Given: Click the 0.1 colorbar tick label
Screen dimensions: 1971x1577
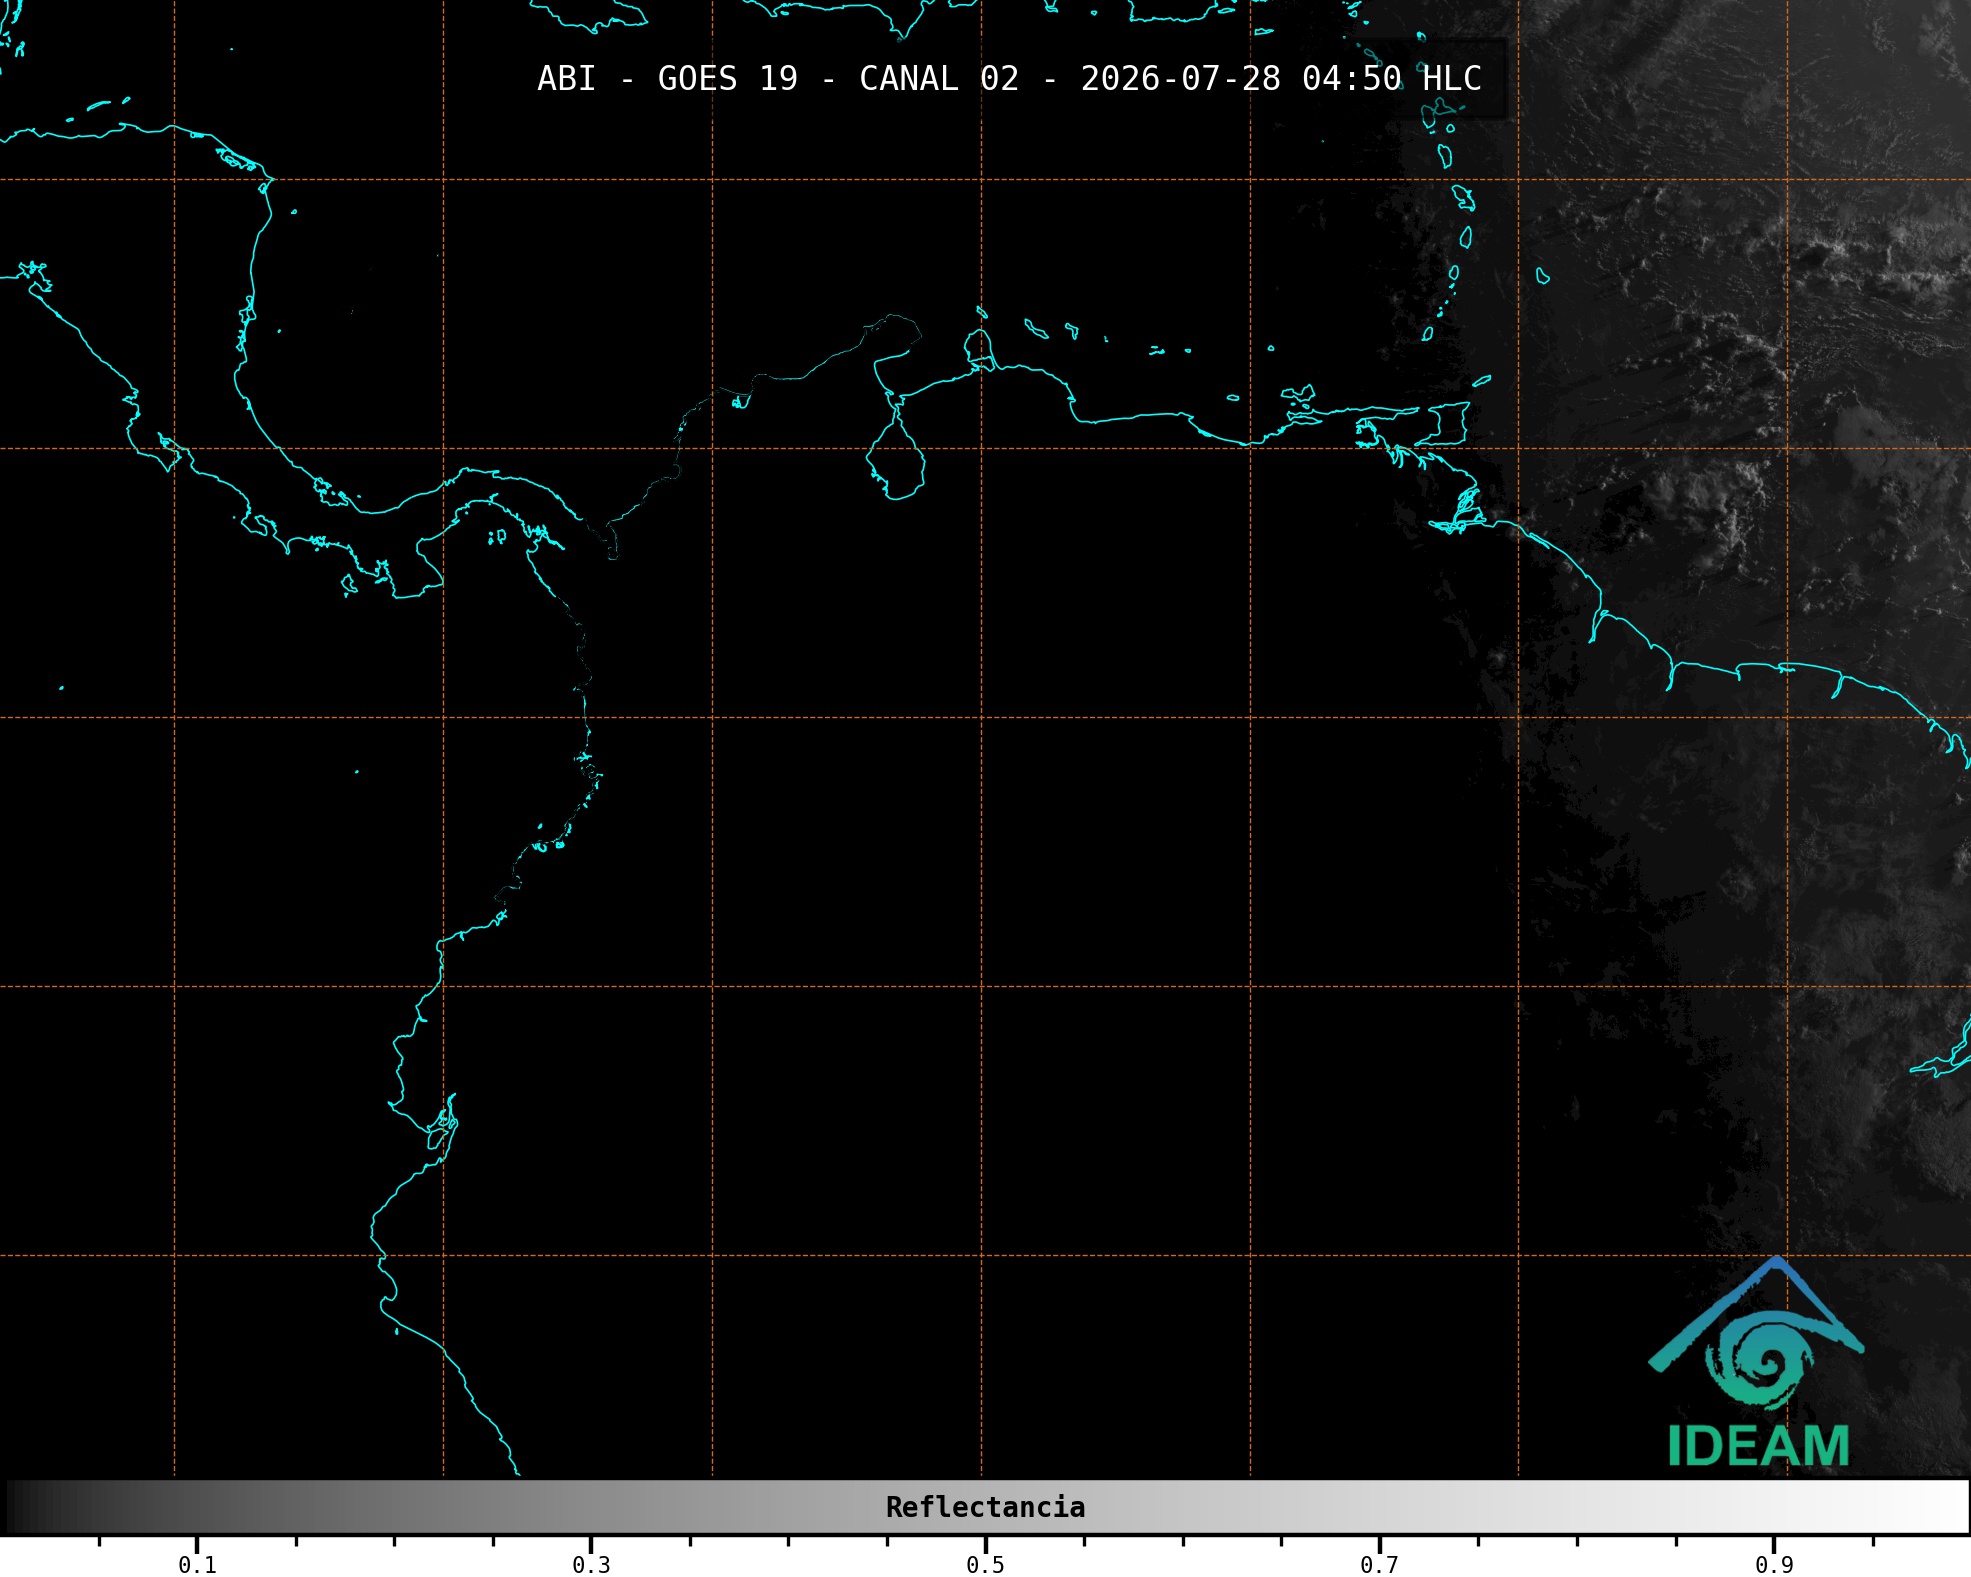Looking at the screenshot, I should (x=197, y=1565).
